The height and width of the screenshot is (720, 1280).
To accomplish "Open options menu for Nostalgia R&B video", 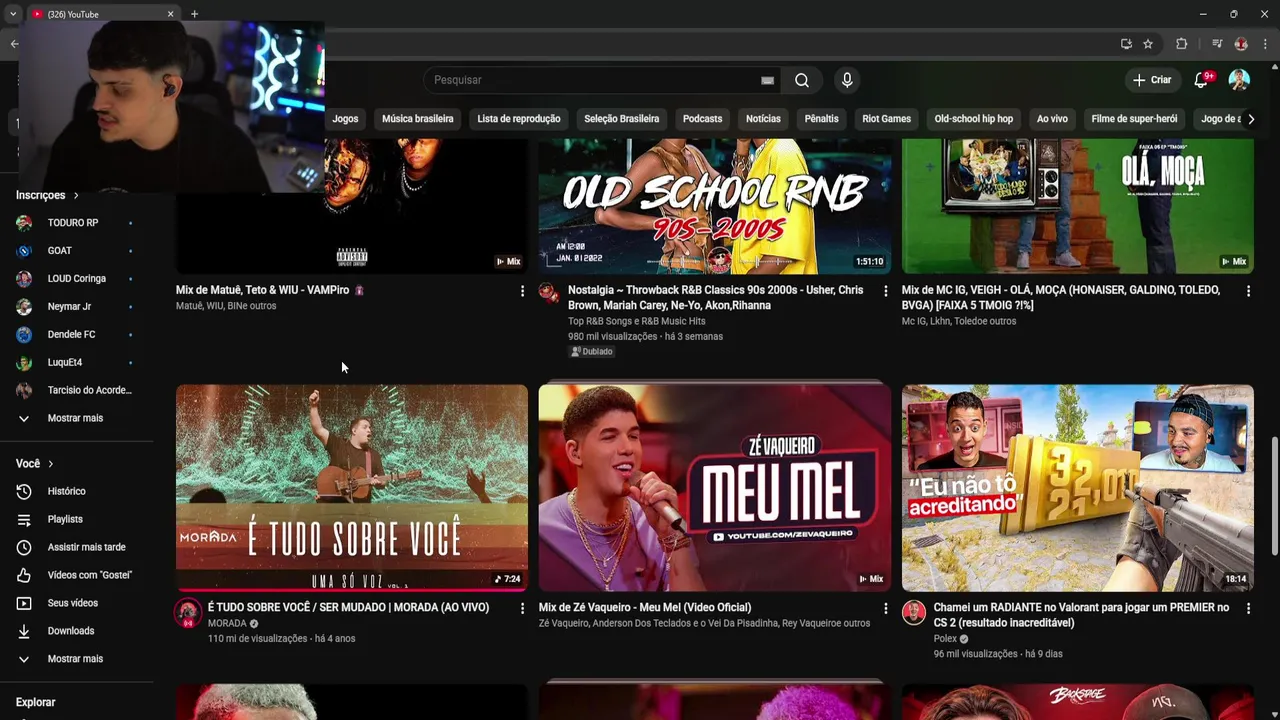I will (885, 291).
